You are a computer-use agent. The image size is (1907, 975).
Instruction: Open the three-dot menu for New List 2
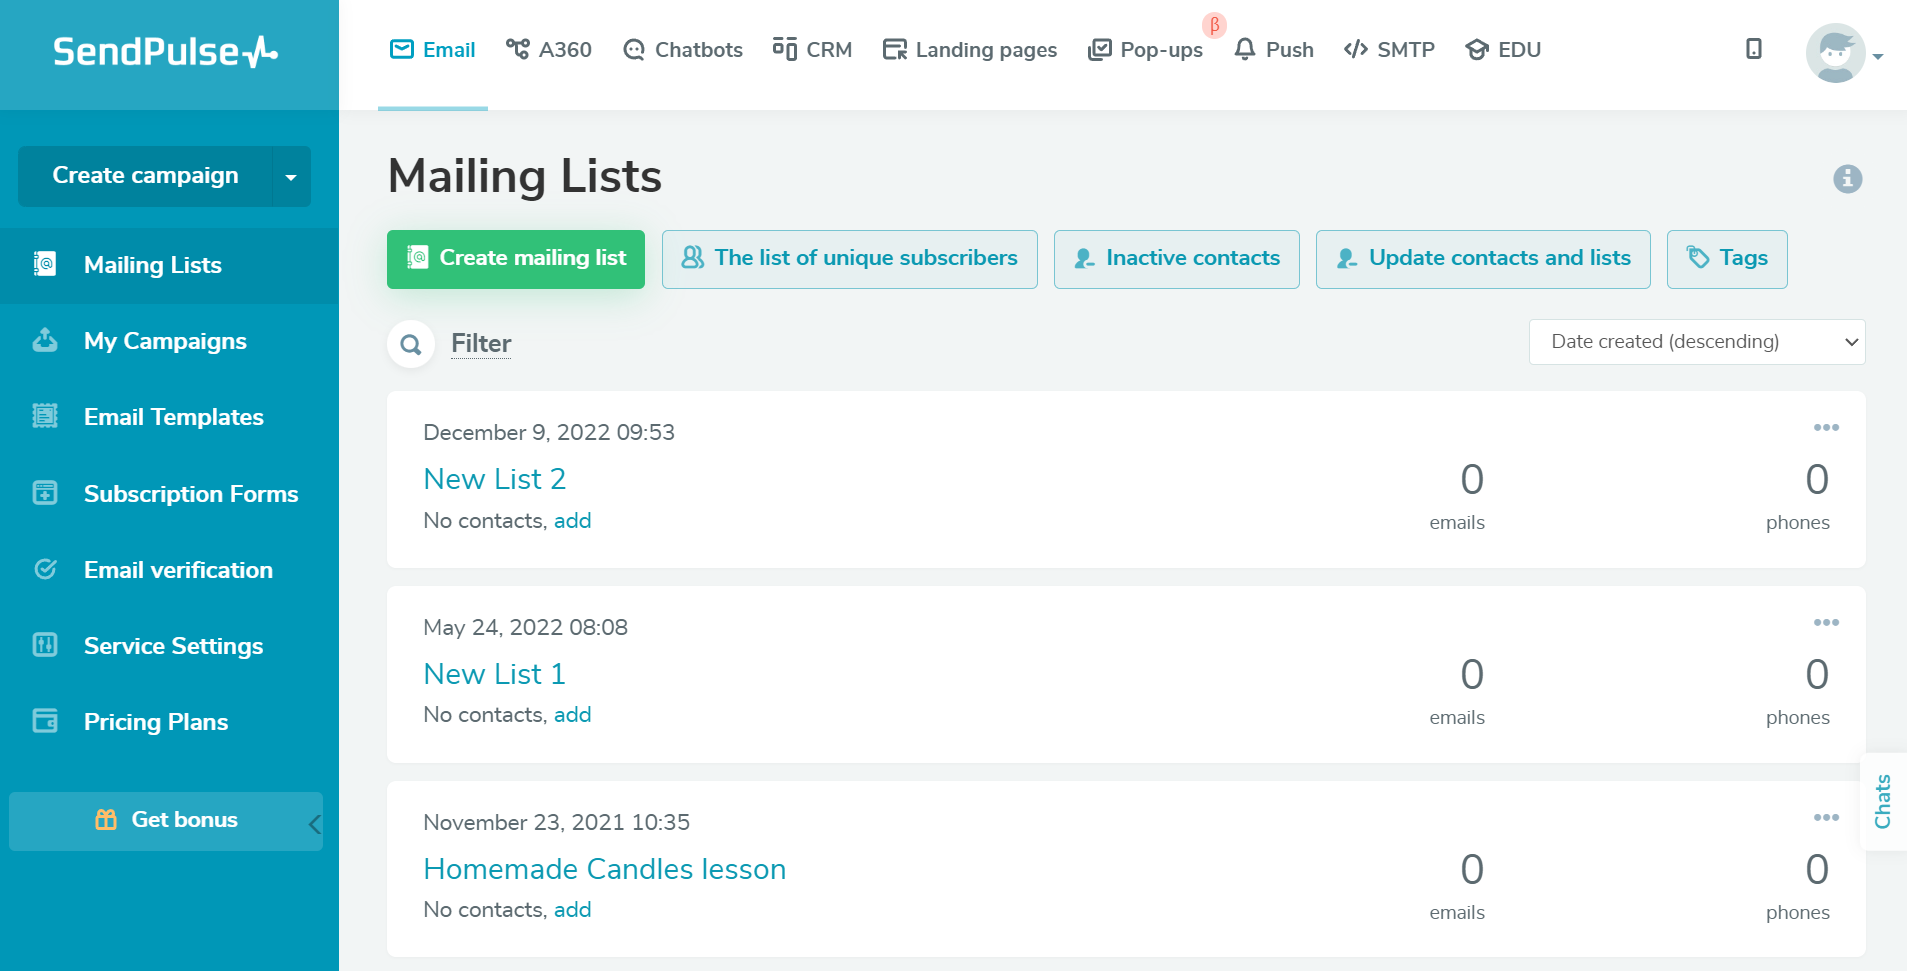(x=1827, y=428)
